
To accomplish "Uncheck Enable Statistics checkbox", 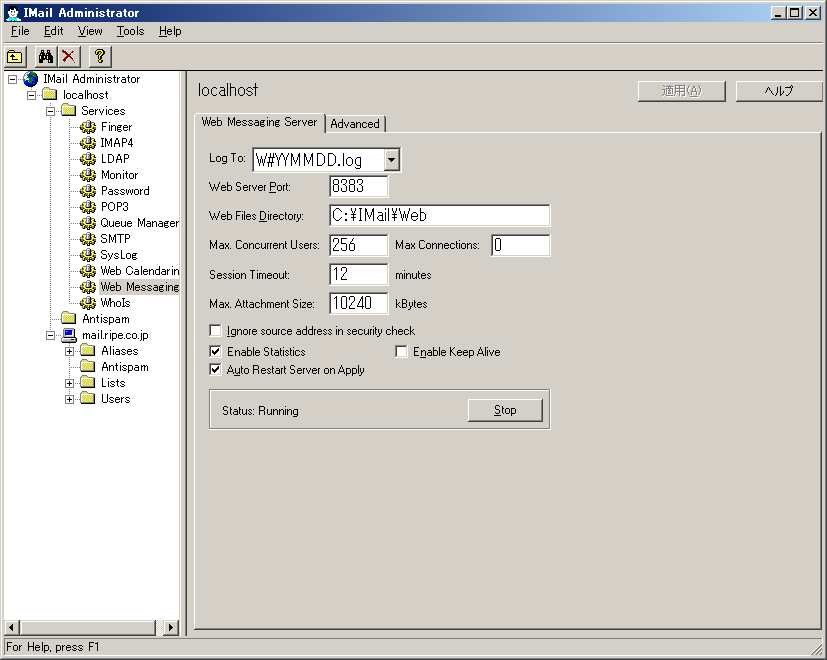I will [215, 351].
